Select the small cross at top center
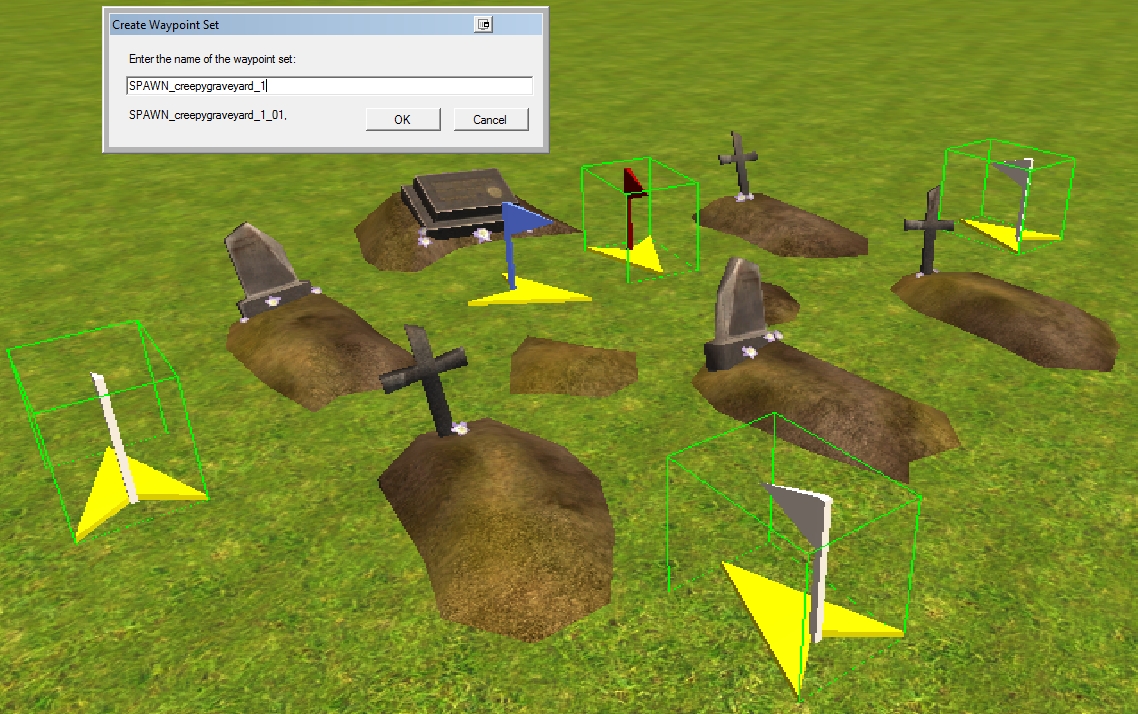This screenshot has width=1138, height=714. point(740,160)
